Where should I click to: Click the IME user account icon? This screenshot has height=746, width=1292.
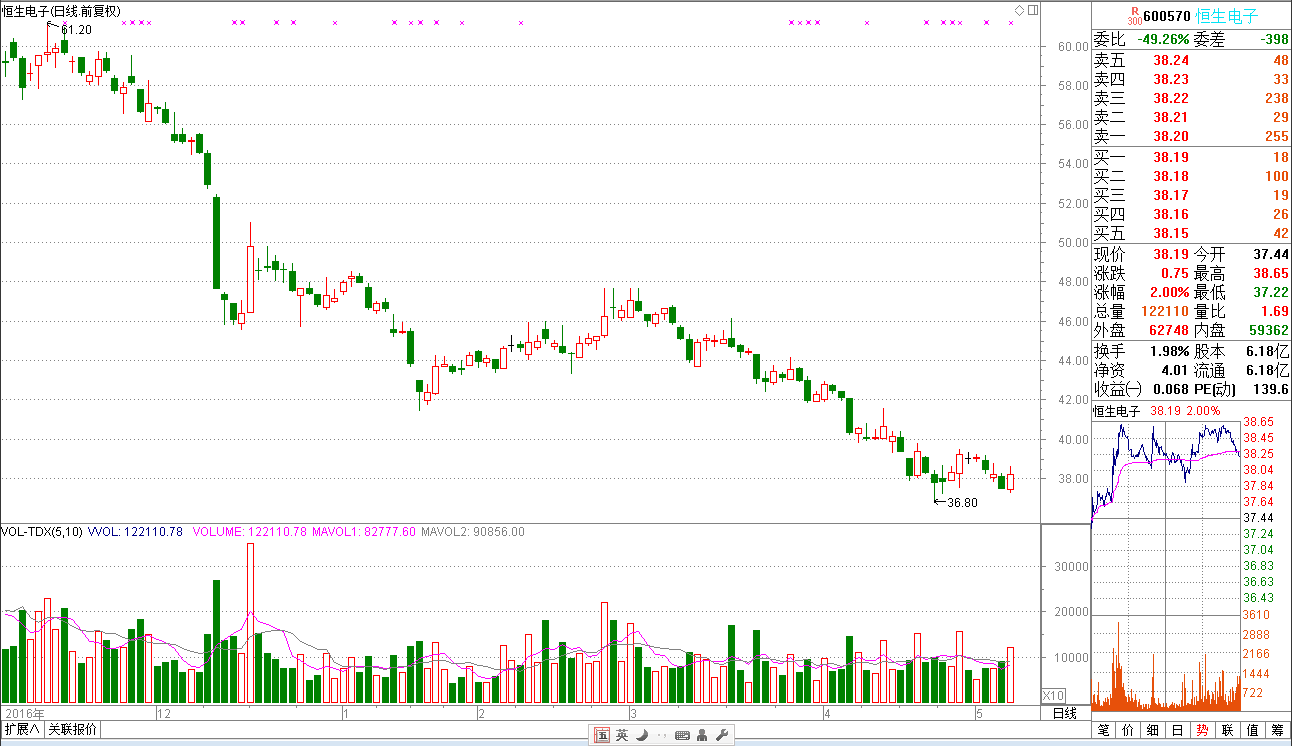pyautogui.click(x=702, y=735)
